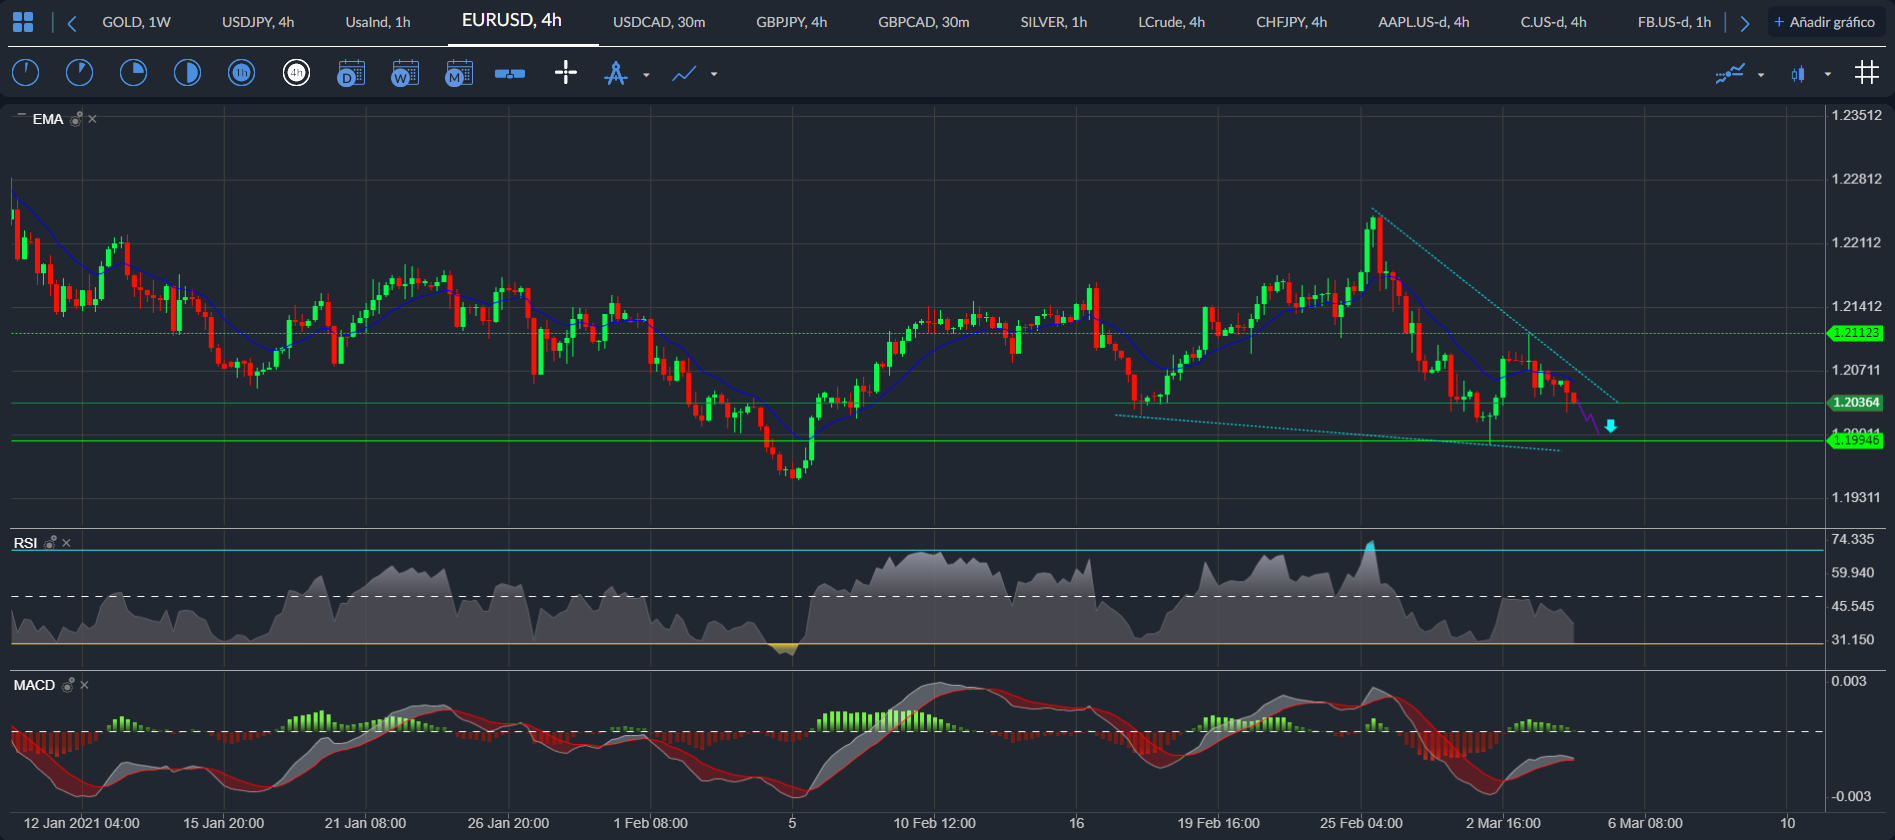Expand the drawing tools dropdown arrow
Screen dimensions: 1895x840
tap(646, 75)
